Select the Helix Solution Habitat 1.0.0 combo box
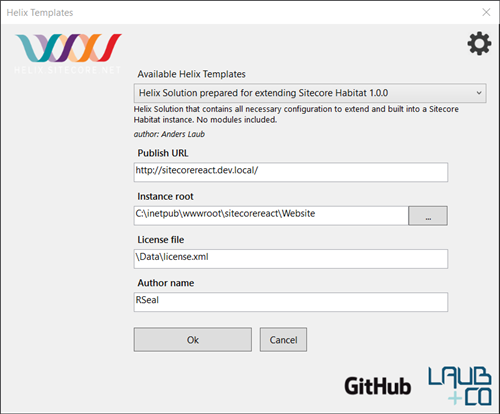The height and width of the screenshot is (414, 500). tap(310, 93)
